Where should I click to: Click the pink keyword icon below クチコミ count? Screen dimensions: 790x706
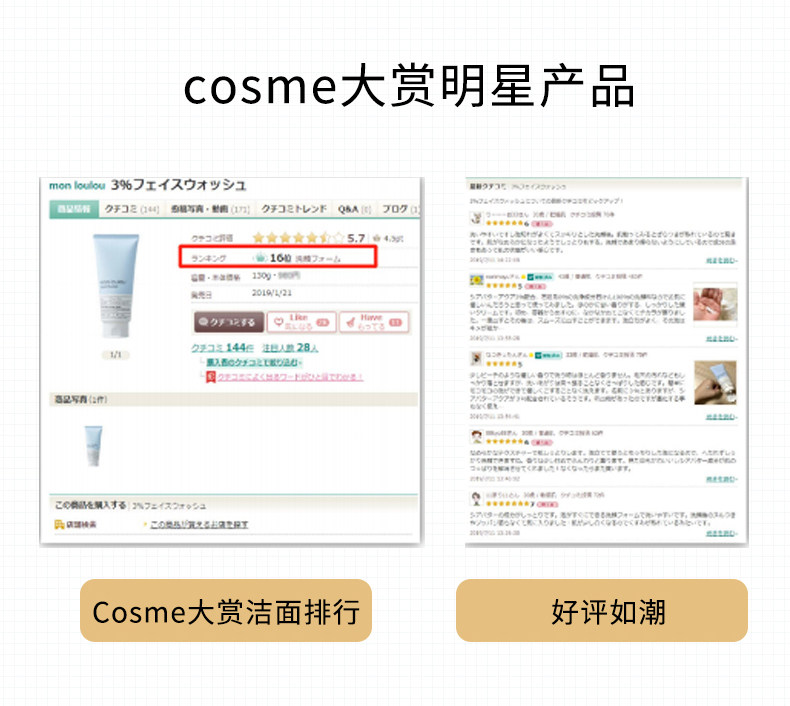click(x=211, y=377)
